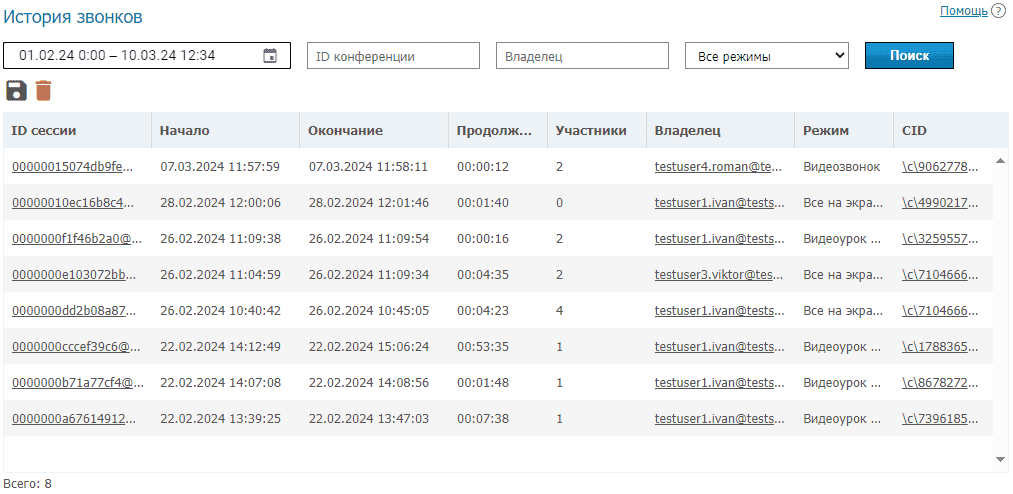Click the help question mark icon
Viewport: 1013px width, 494px height.
(x=998, y=11)
